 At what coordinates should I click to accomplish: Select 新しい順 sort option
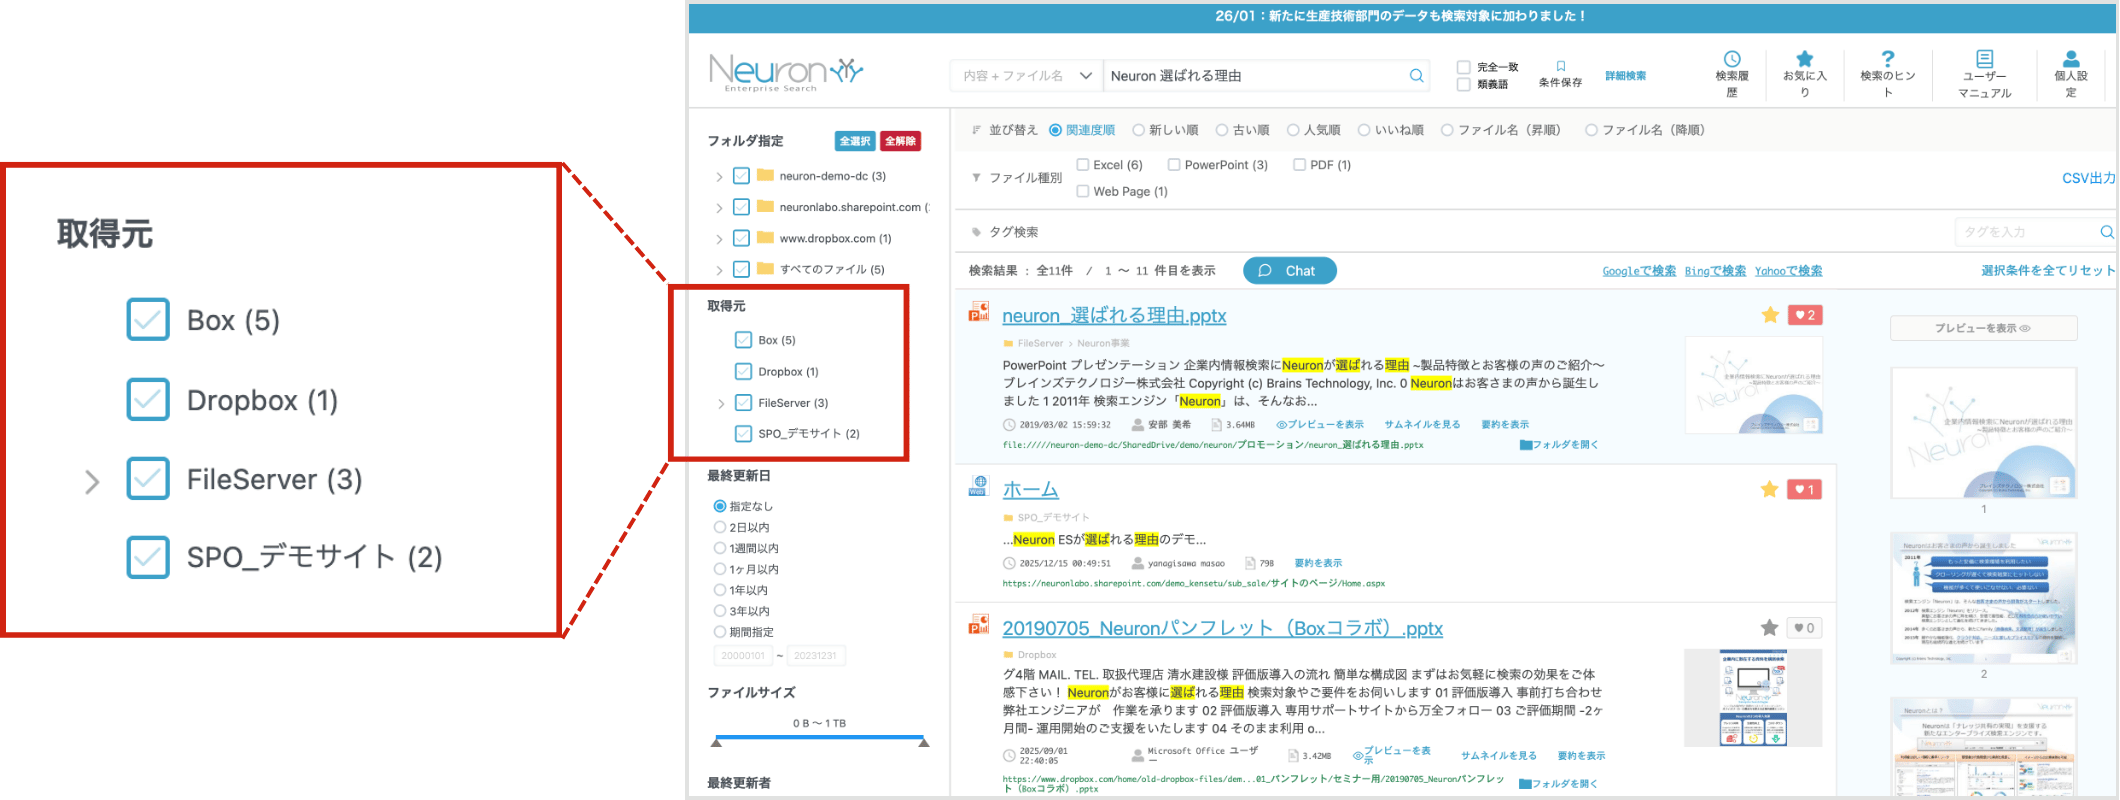(1138, 130)
